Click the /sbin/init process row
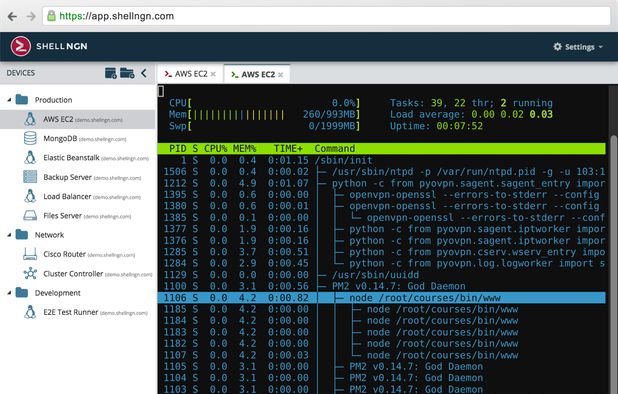The height and width of the screenshot is (394, 618). pos(382,160)
